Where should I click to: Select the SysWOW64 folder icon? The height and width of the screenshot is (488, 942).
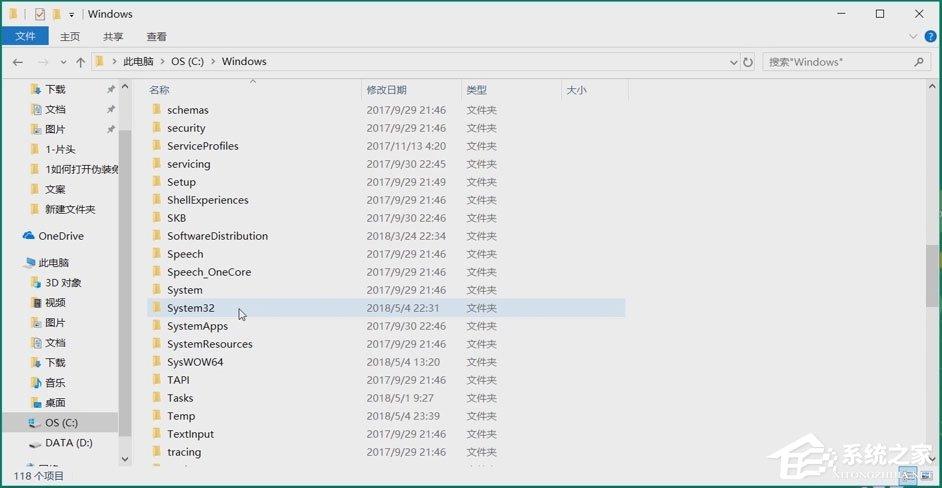click(157, 362)
